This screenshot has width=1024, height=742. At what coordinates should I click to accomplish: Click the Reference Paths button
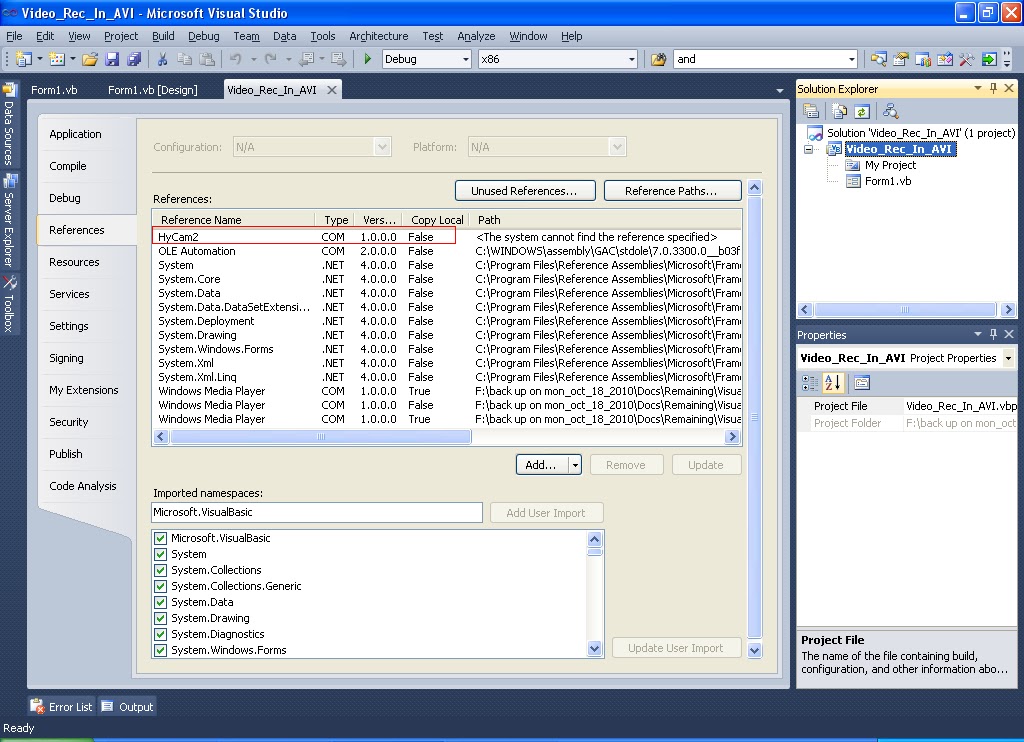click(672, 191)
